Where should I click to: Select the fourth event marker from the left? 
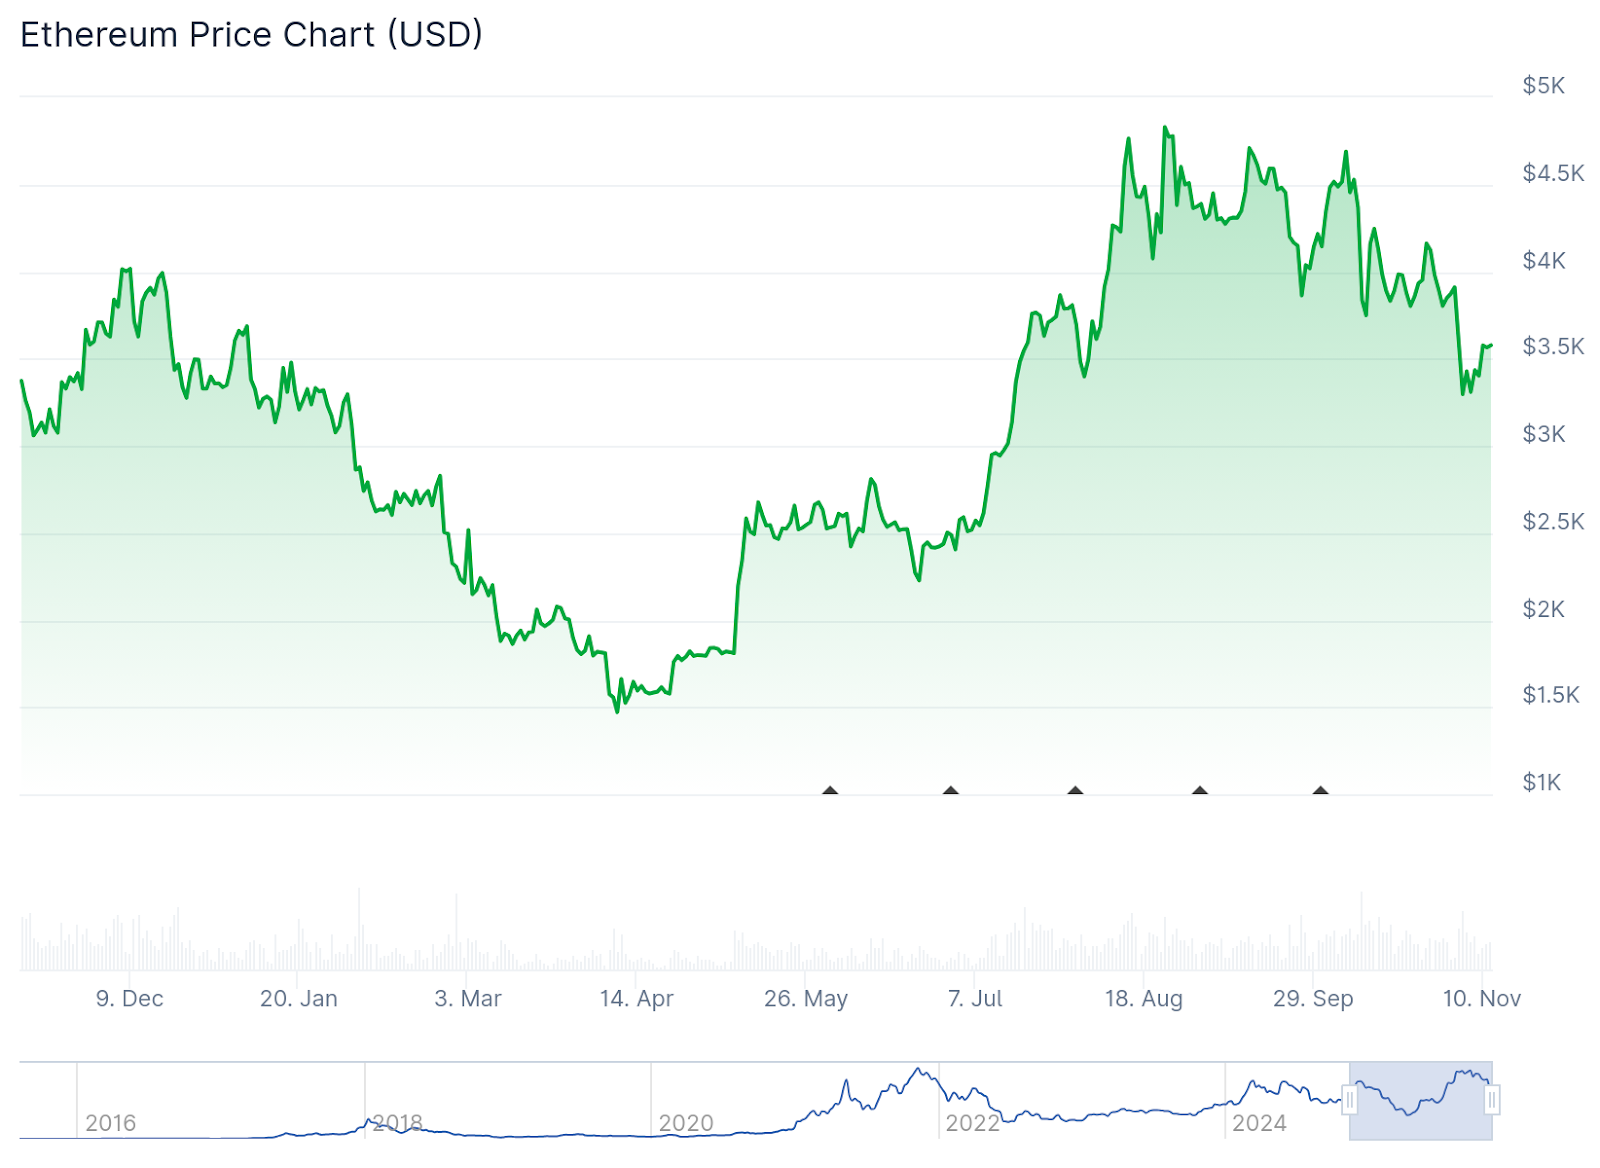click(x=1200, y=791)
